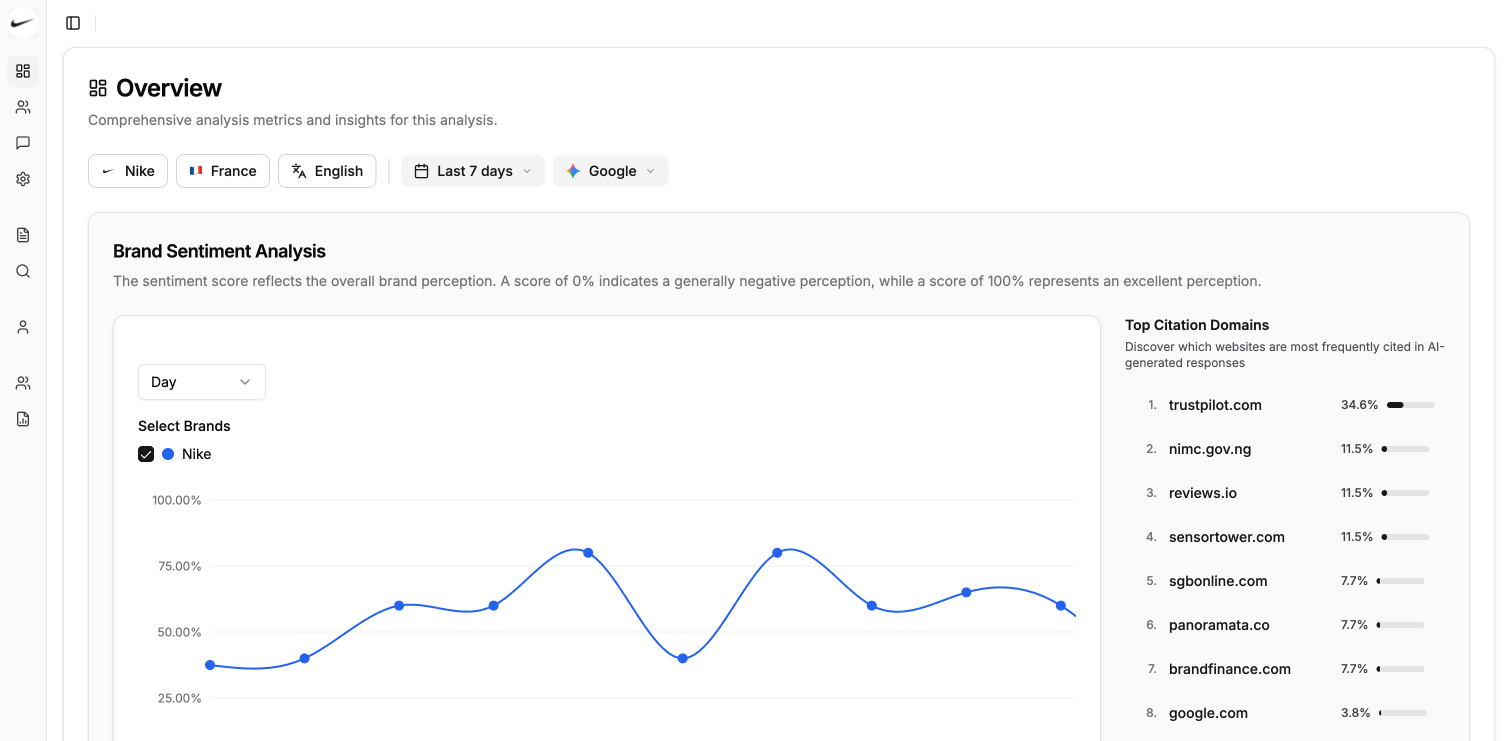The width and height of the screenshot is (1511, 741).
Task: Click the English language filter button
Action: [x=327, y=171]
